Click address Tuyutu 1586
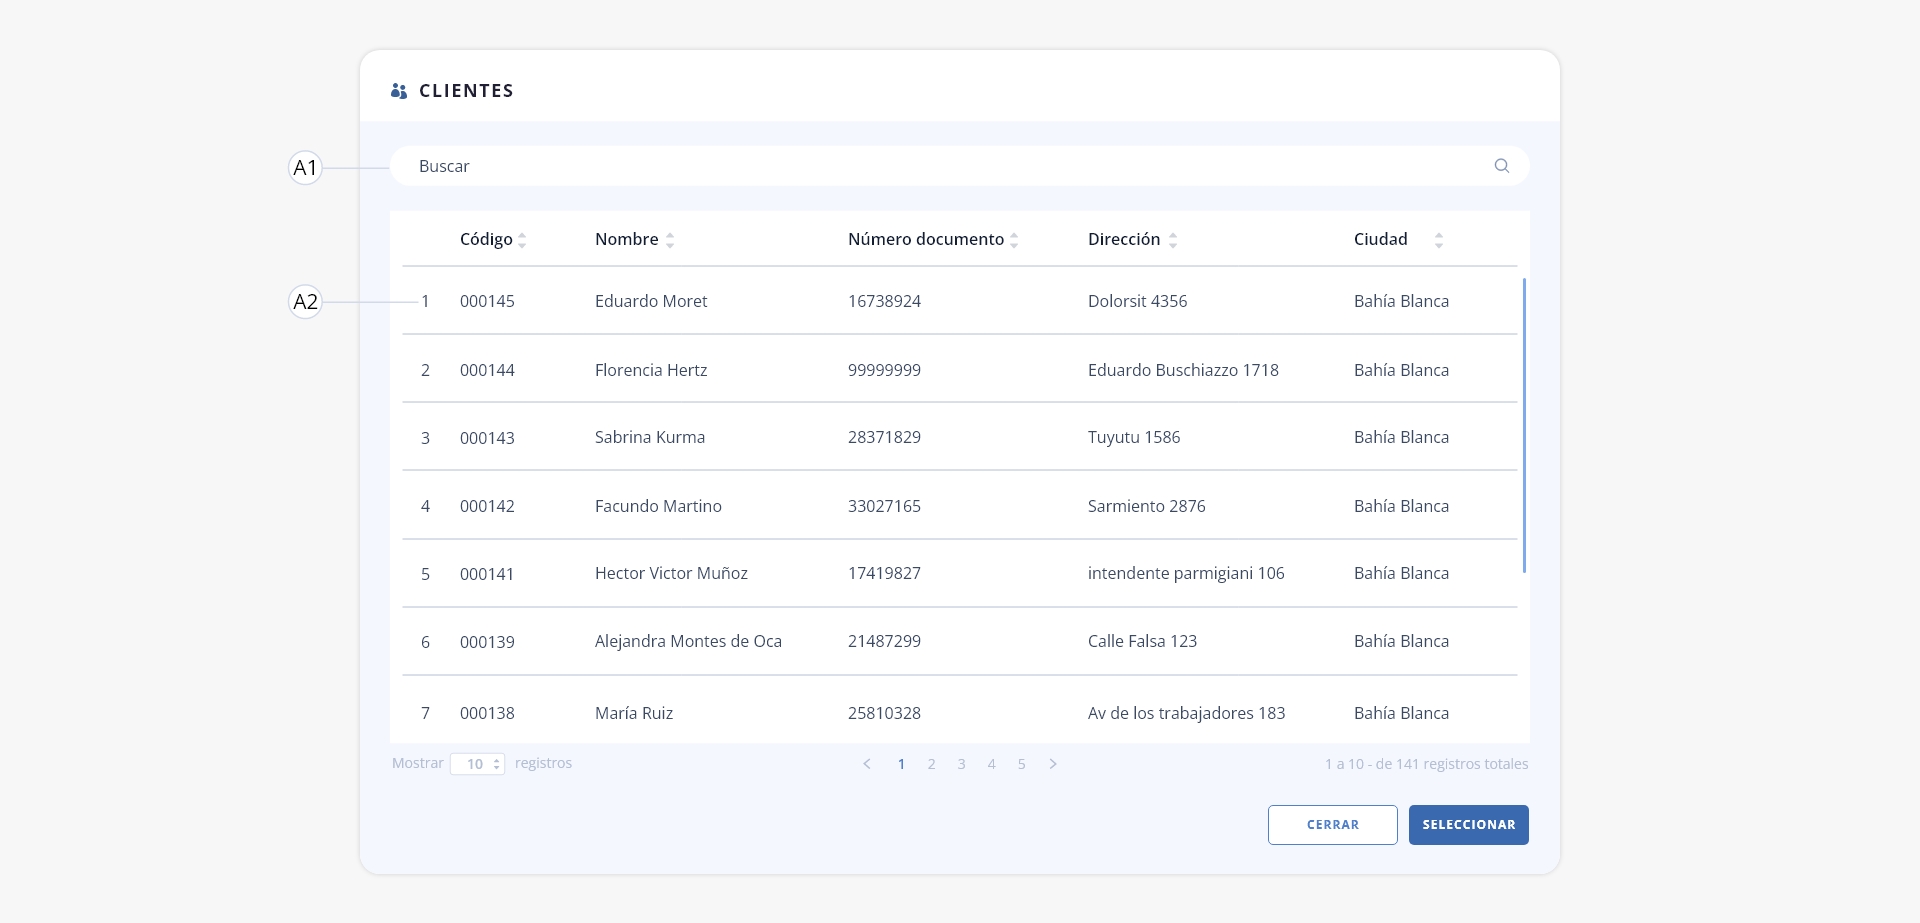The height and width of the screenshot is (923, 1920). point(1134,437)
